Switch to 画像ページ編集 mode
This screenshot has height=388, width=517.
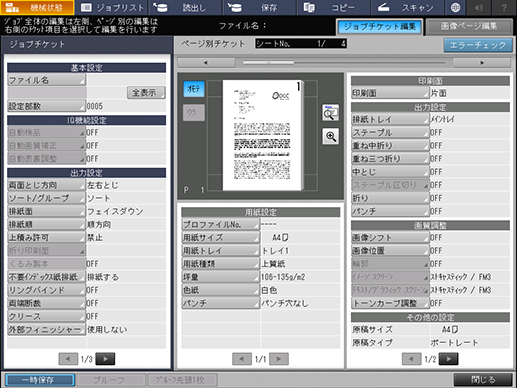(x=469, y=27)
